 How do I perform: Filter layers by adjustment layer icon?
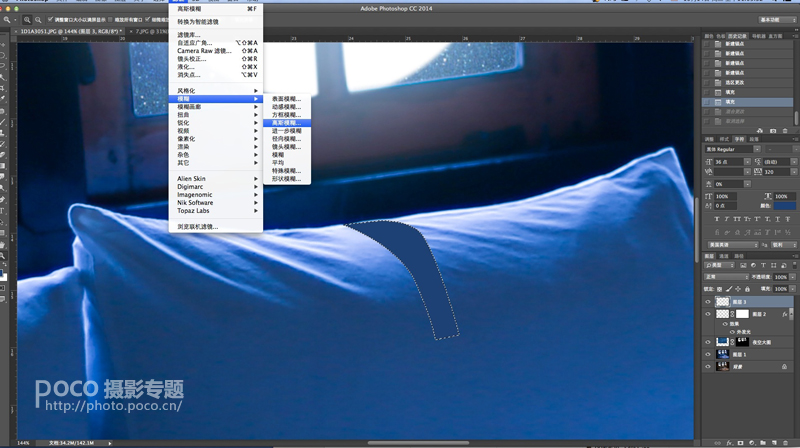[753, 265]
